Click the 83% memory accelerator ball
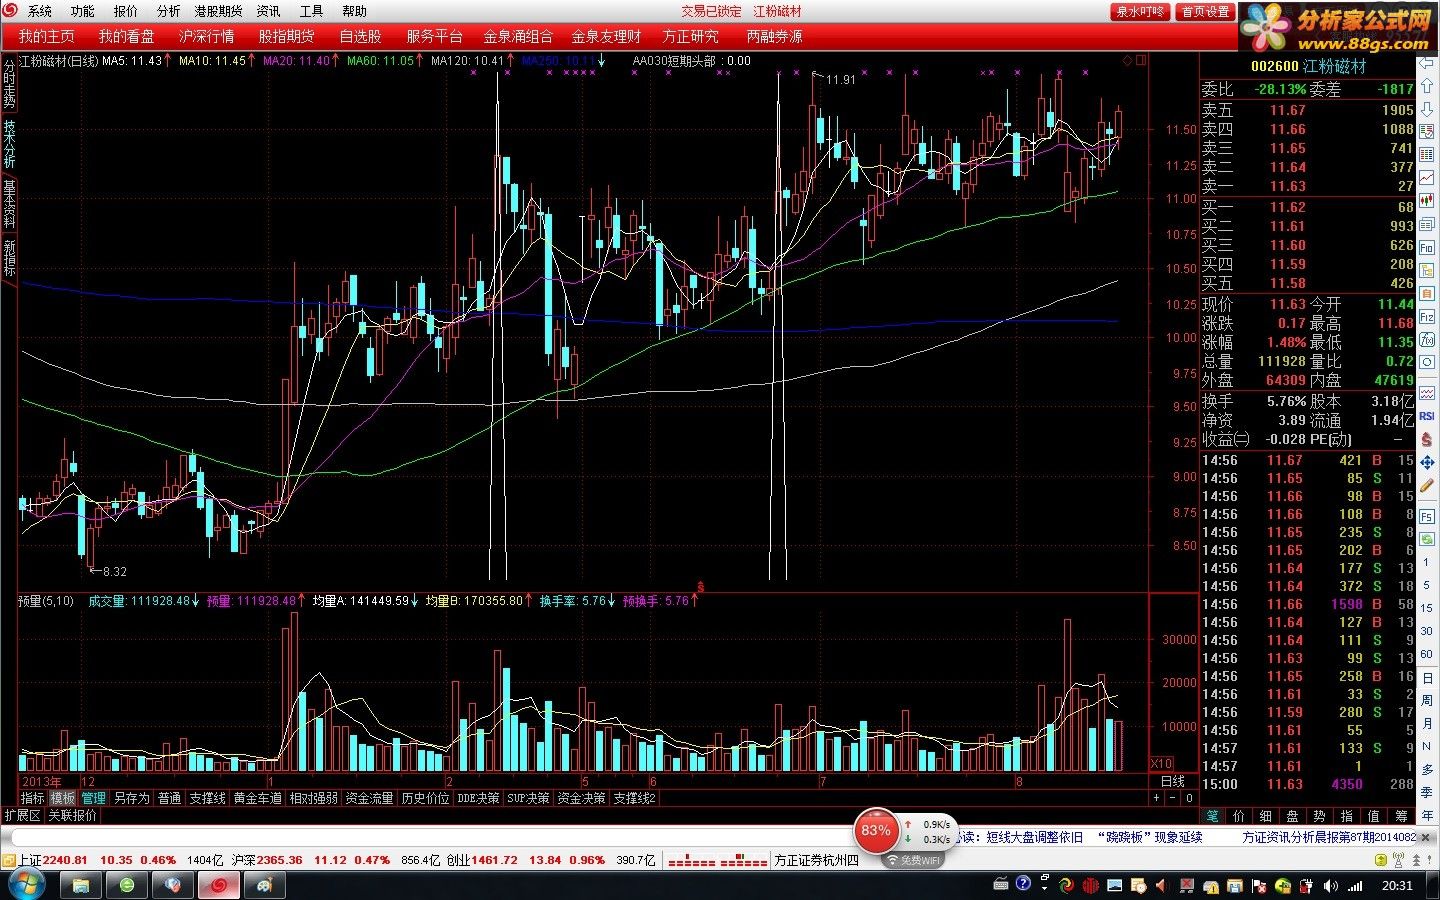 coord(875,831)
